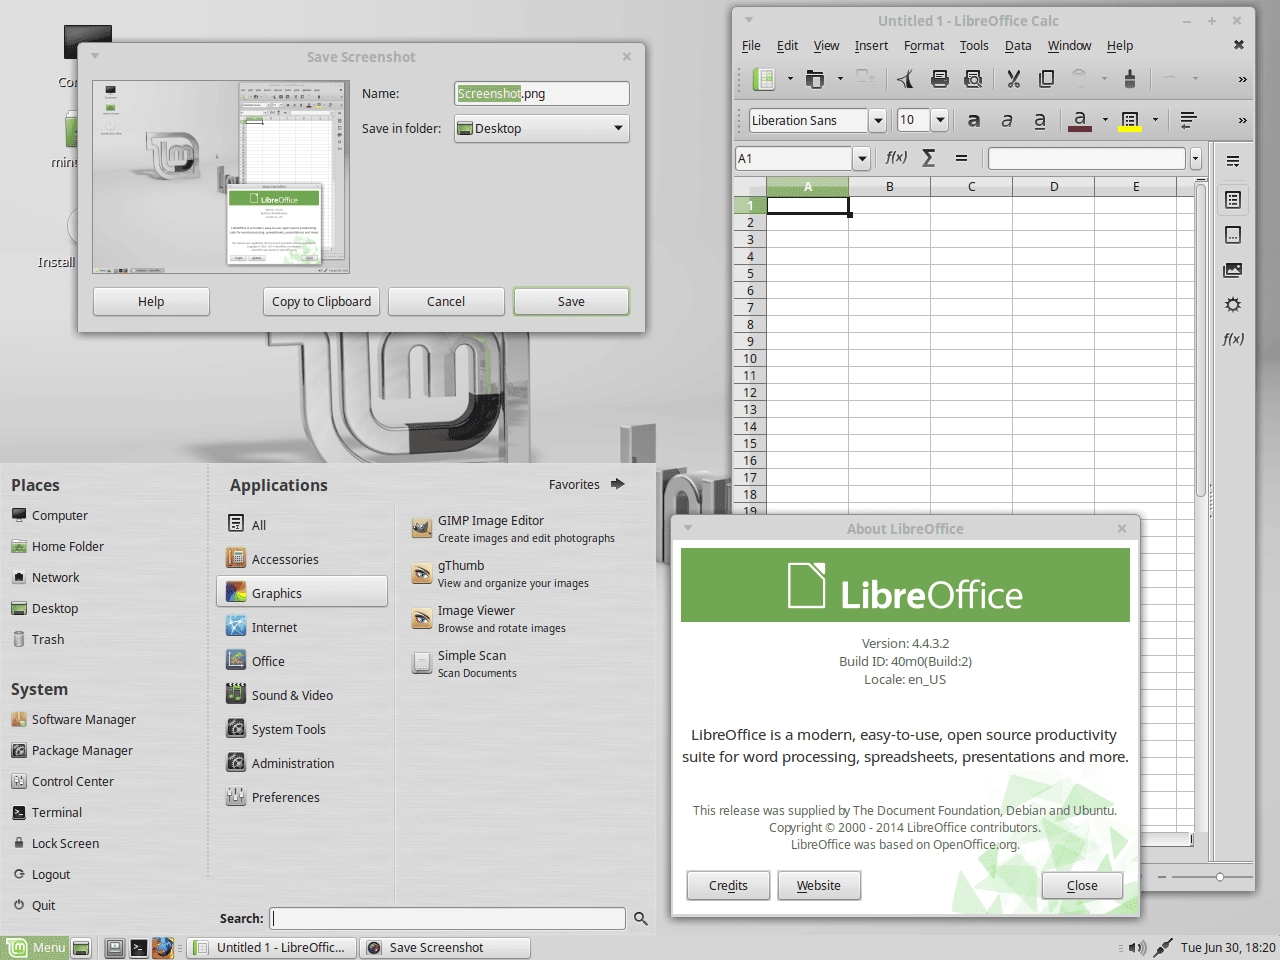
Task: Click the Calc zoom slider handle
Action: click(1219, 877)
